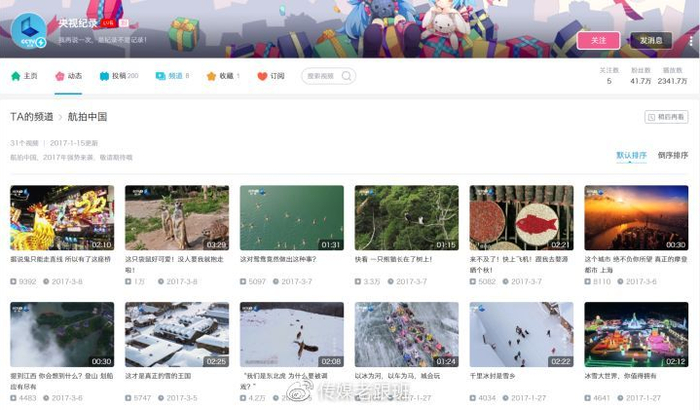Open the 主页 home tab icon
This screenshot has width=700, height=410.
[16, 76]
